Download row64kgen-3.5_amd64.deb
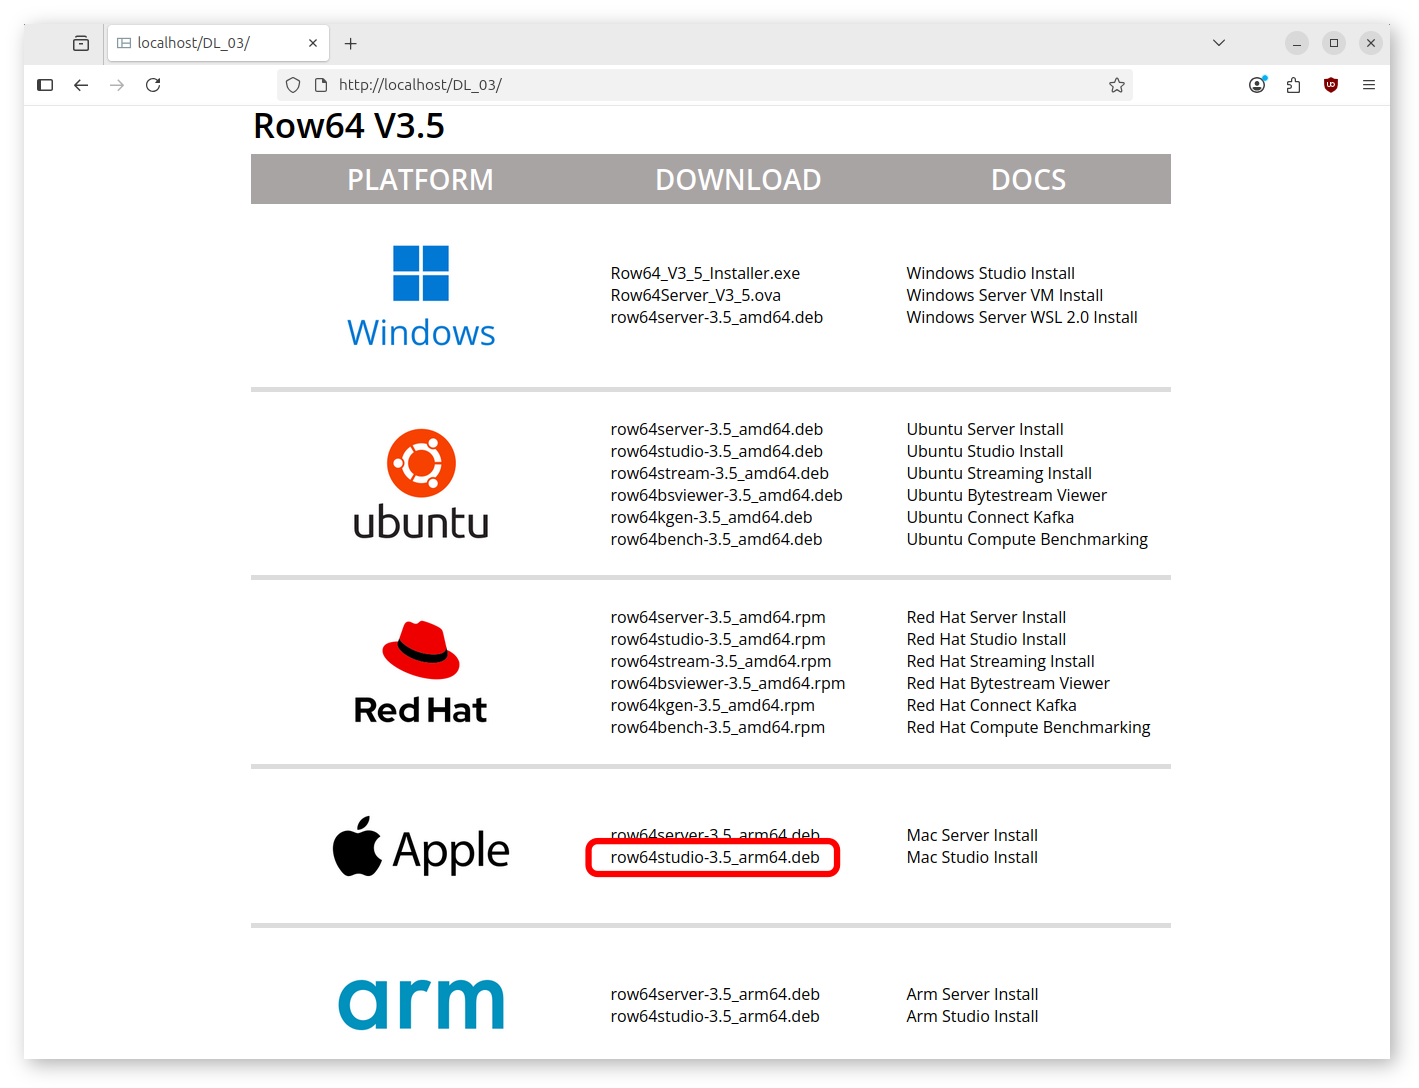This screenshot has width=1419, height=1088. pos(711,517)
